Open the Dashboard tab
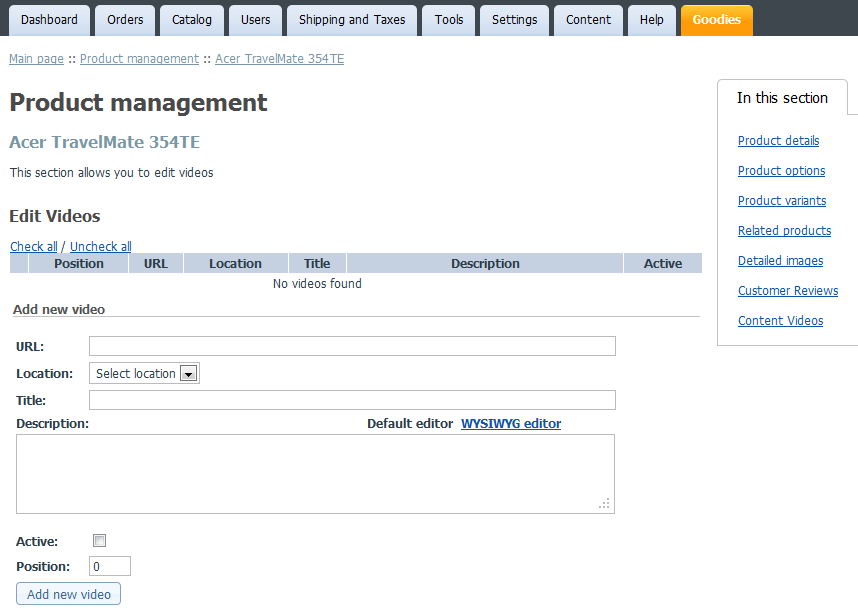 [49, 20]
